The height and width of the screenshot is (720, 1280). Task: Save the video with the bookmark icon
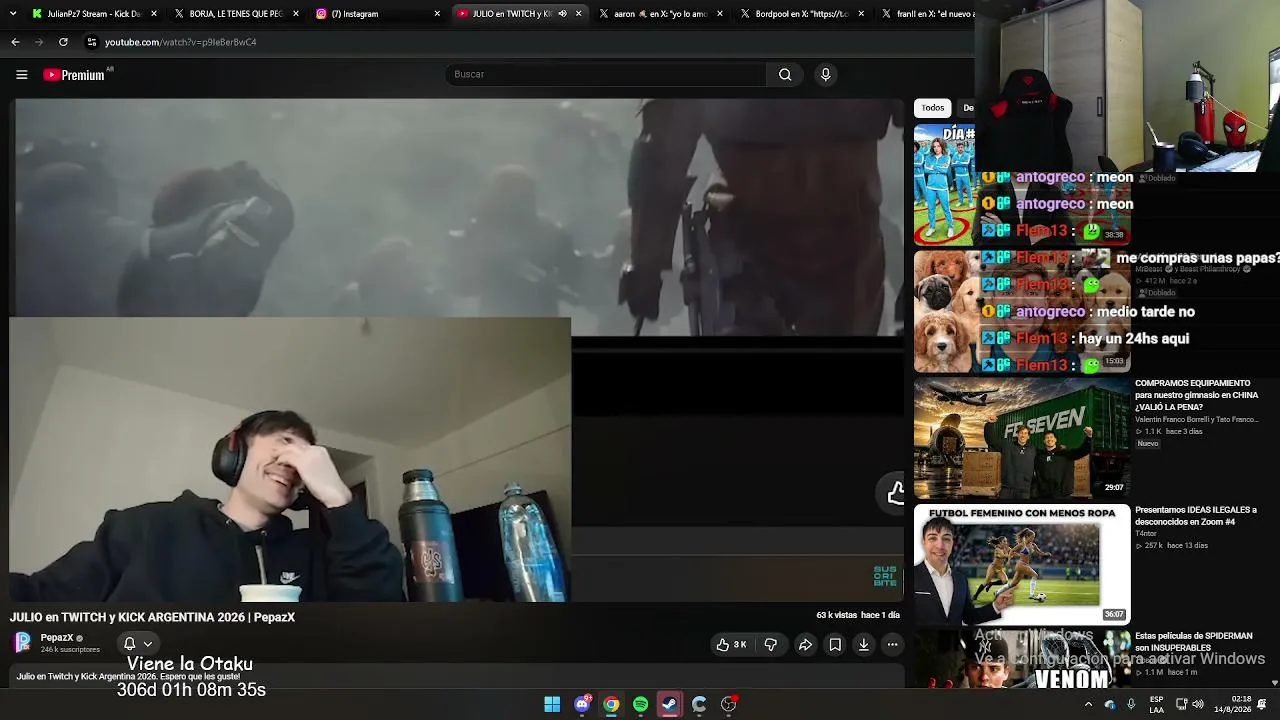(835, 645)
